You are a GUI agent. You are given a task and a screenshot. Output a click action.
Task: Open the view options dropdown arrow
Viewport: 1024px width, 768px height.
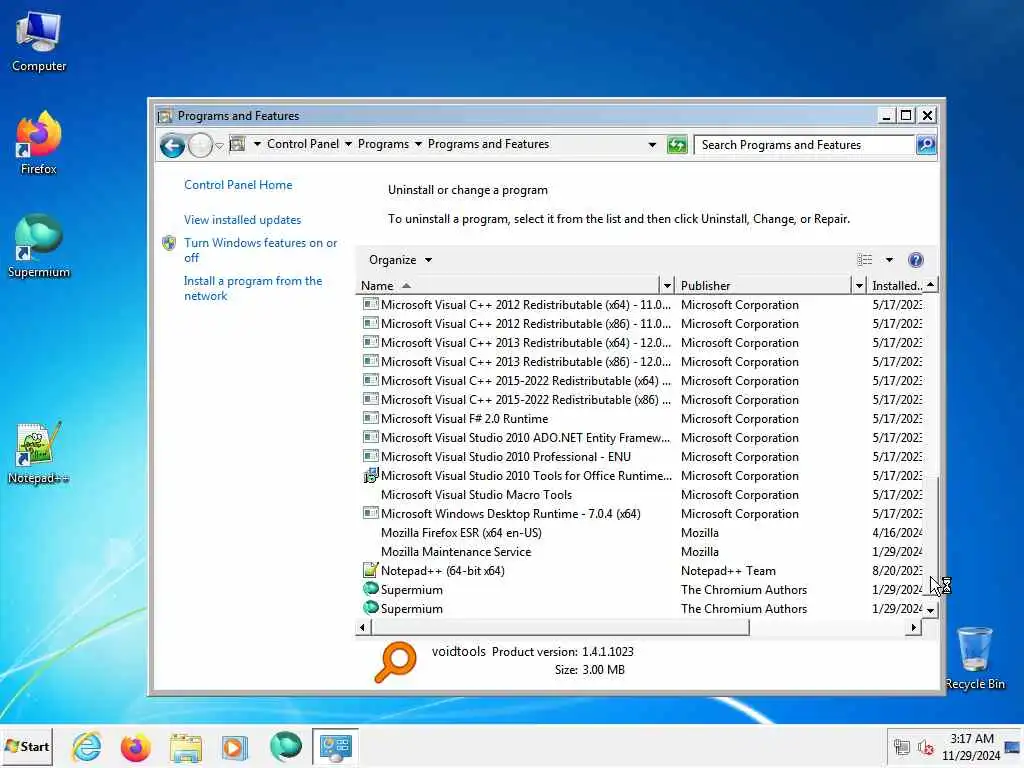click(889, 260)
